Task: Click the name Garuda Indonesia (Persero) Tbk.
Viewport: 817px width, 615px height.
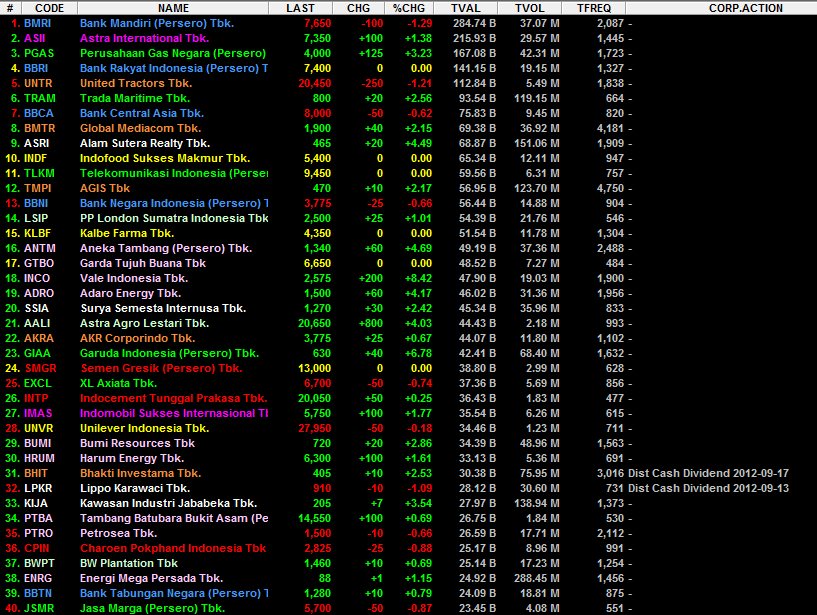Action: pos(169,353)
